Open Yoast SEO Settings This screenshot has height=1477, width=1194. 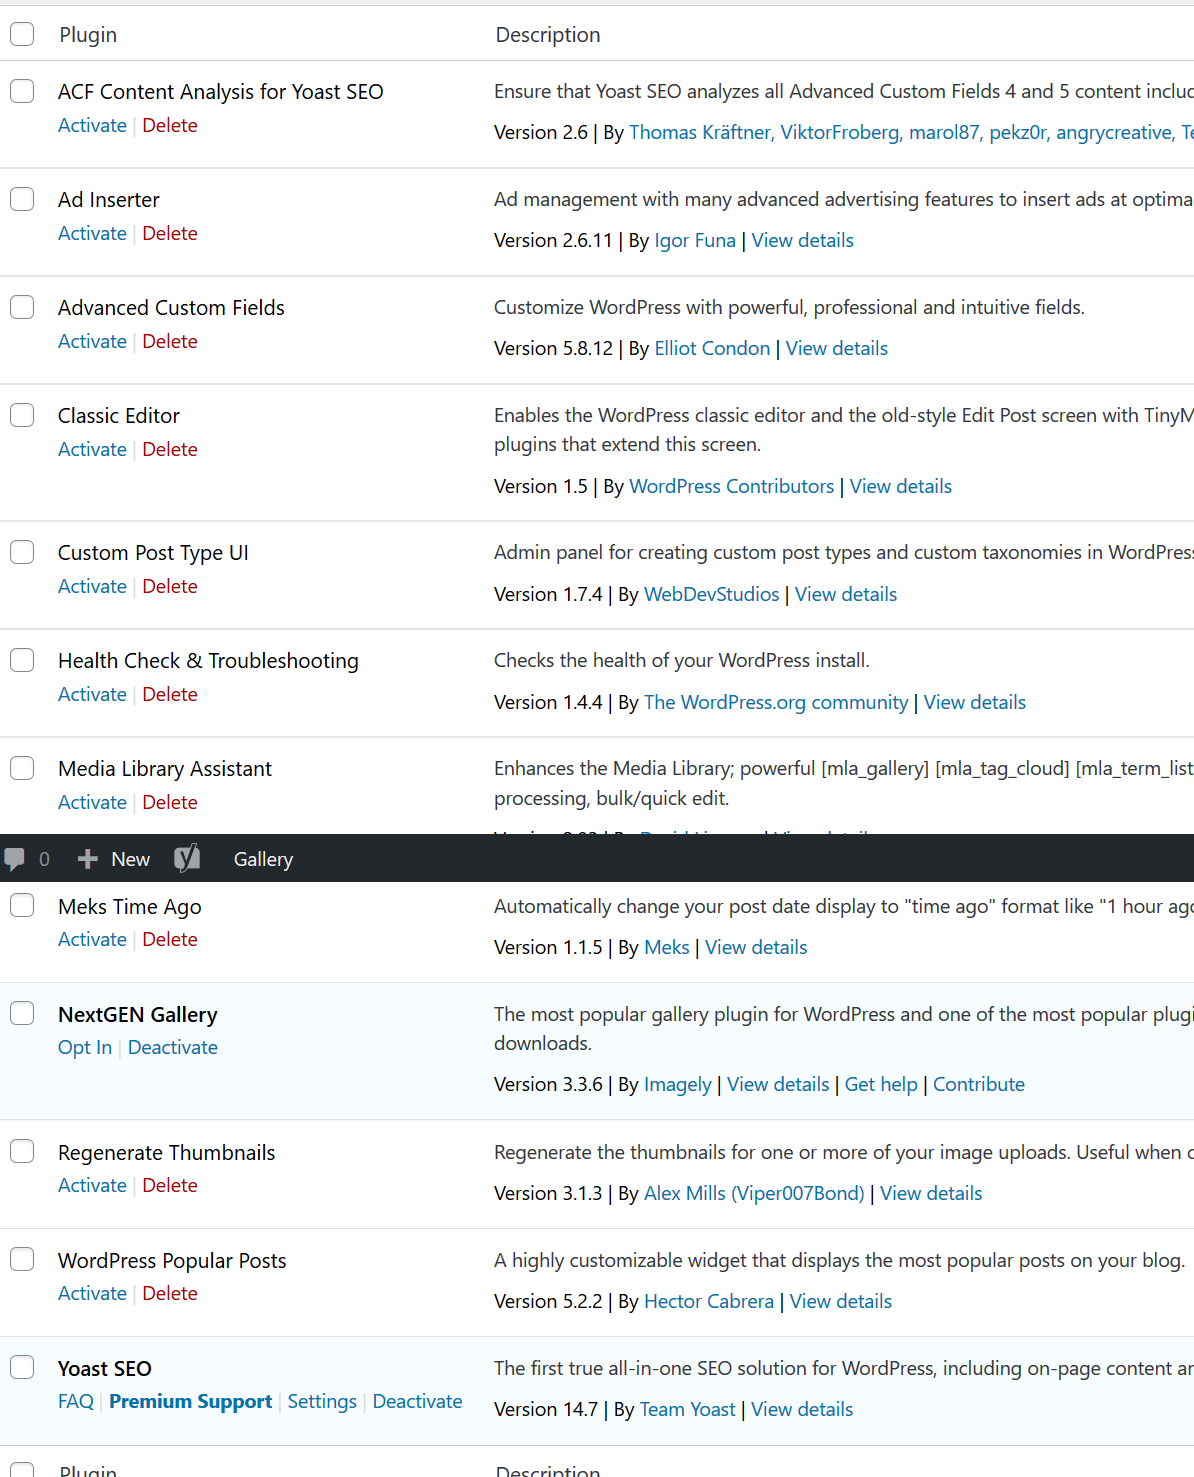[322, 1401]
